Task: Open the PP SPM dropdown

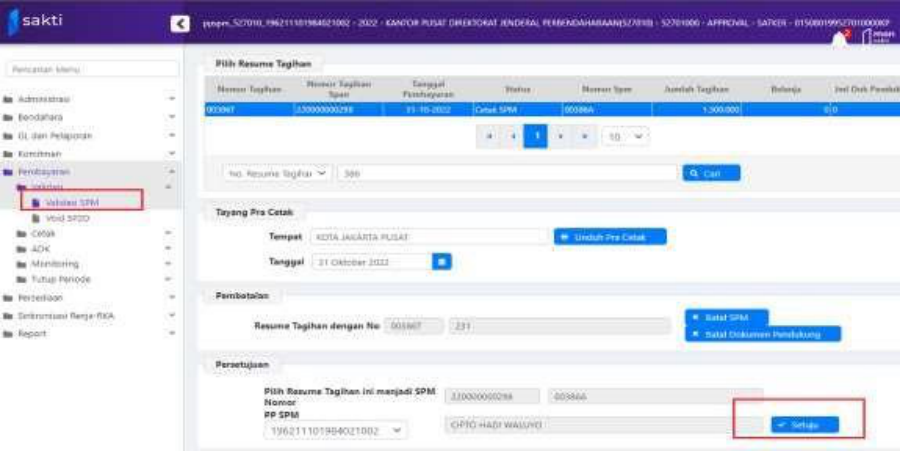Action: pos(336,430)
